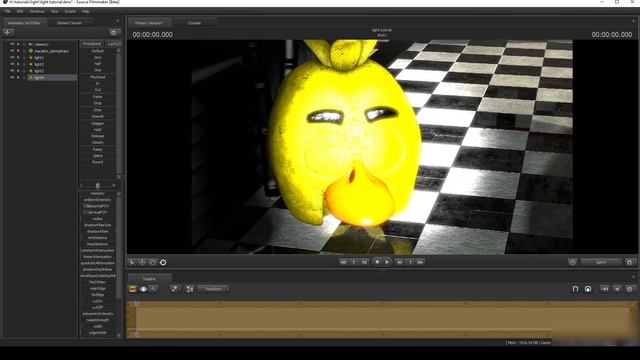Open viewport gear settings next to light4
Viewport: 640px width, 360px height.
pyautogui.click(x=629, y=262)
